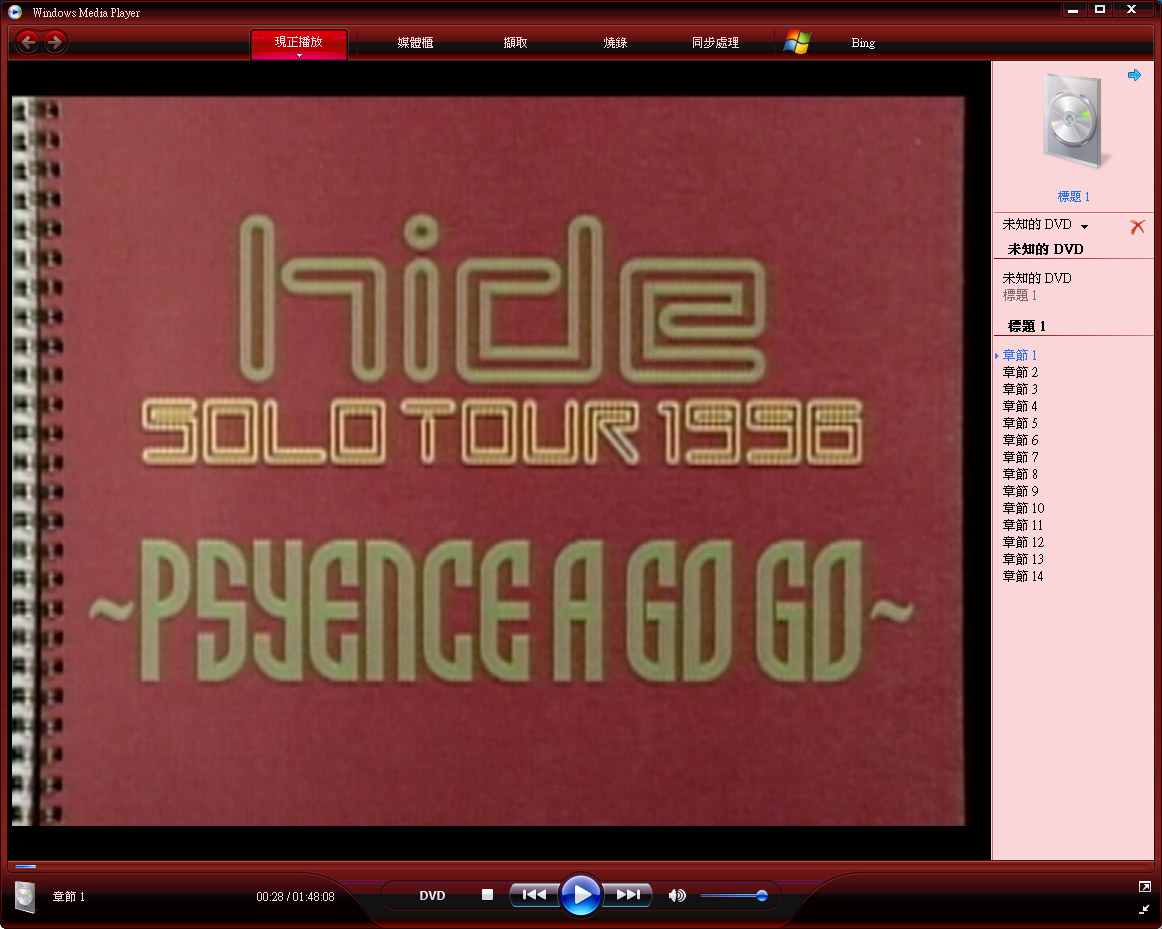
Task: Click the disc icon next to 章節 1 in the bottom bar
Action: [25, 896]
